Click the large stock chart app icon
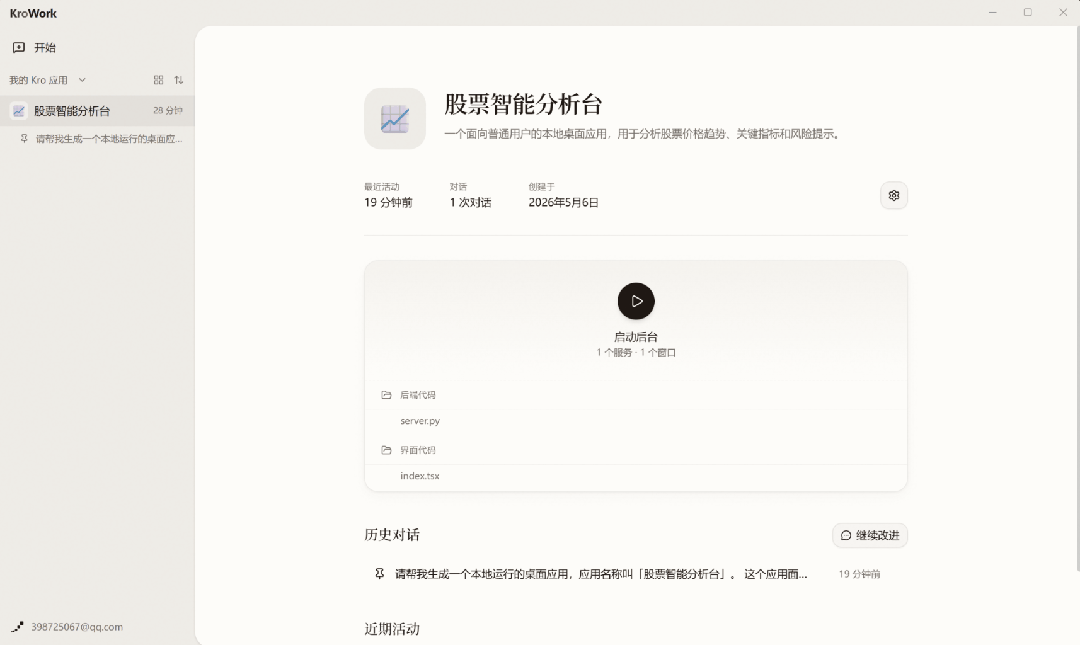This screenshot has width=1080, height=645. (x=395, y=119)
